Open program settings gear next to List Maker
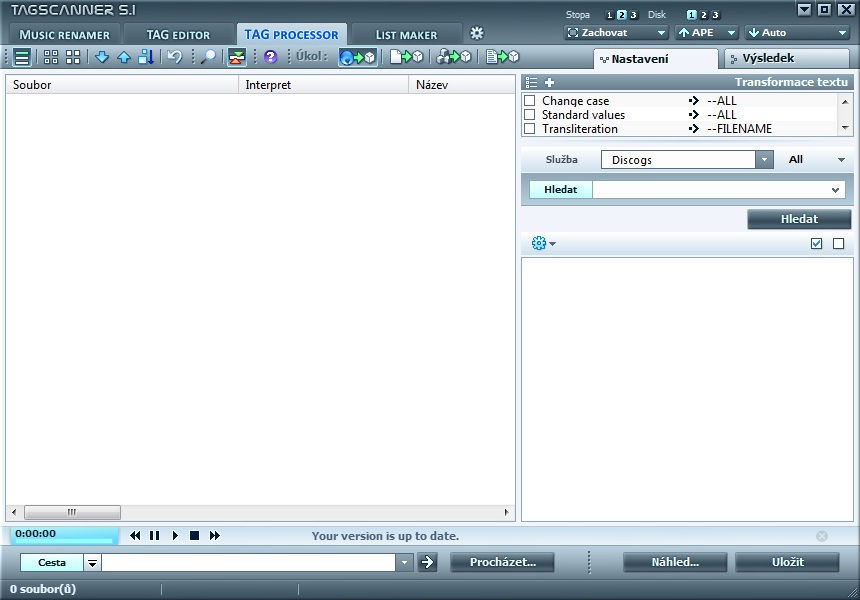Viewport: 860px width, 600px height. click(x=477, y=33)
